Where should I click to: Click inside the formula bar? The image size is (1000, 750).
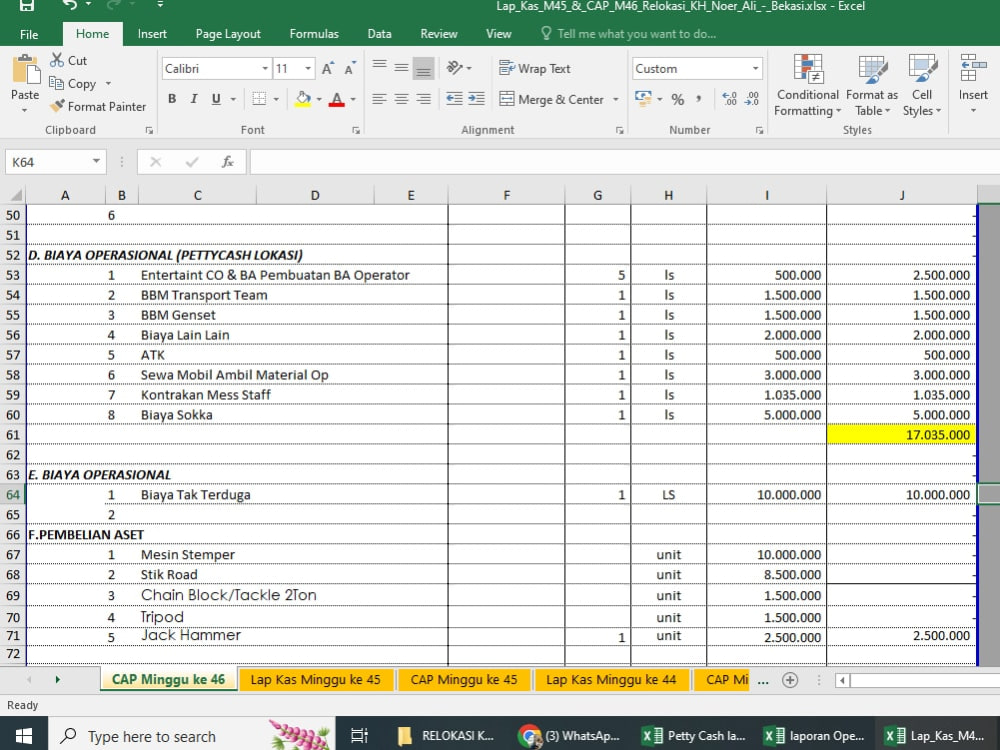[x=624, y=162]
